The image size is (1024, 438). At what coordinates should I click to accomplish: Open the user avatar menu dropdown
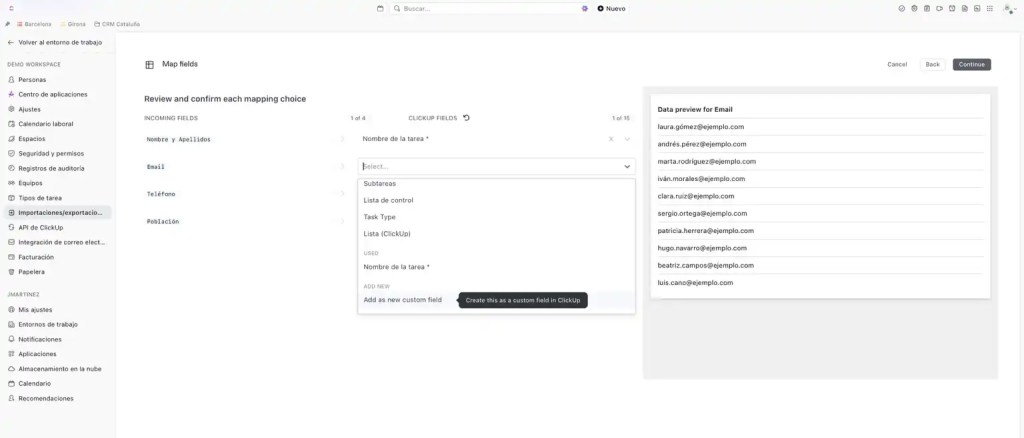click(1009, 8)
